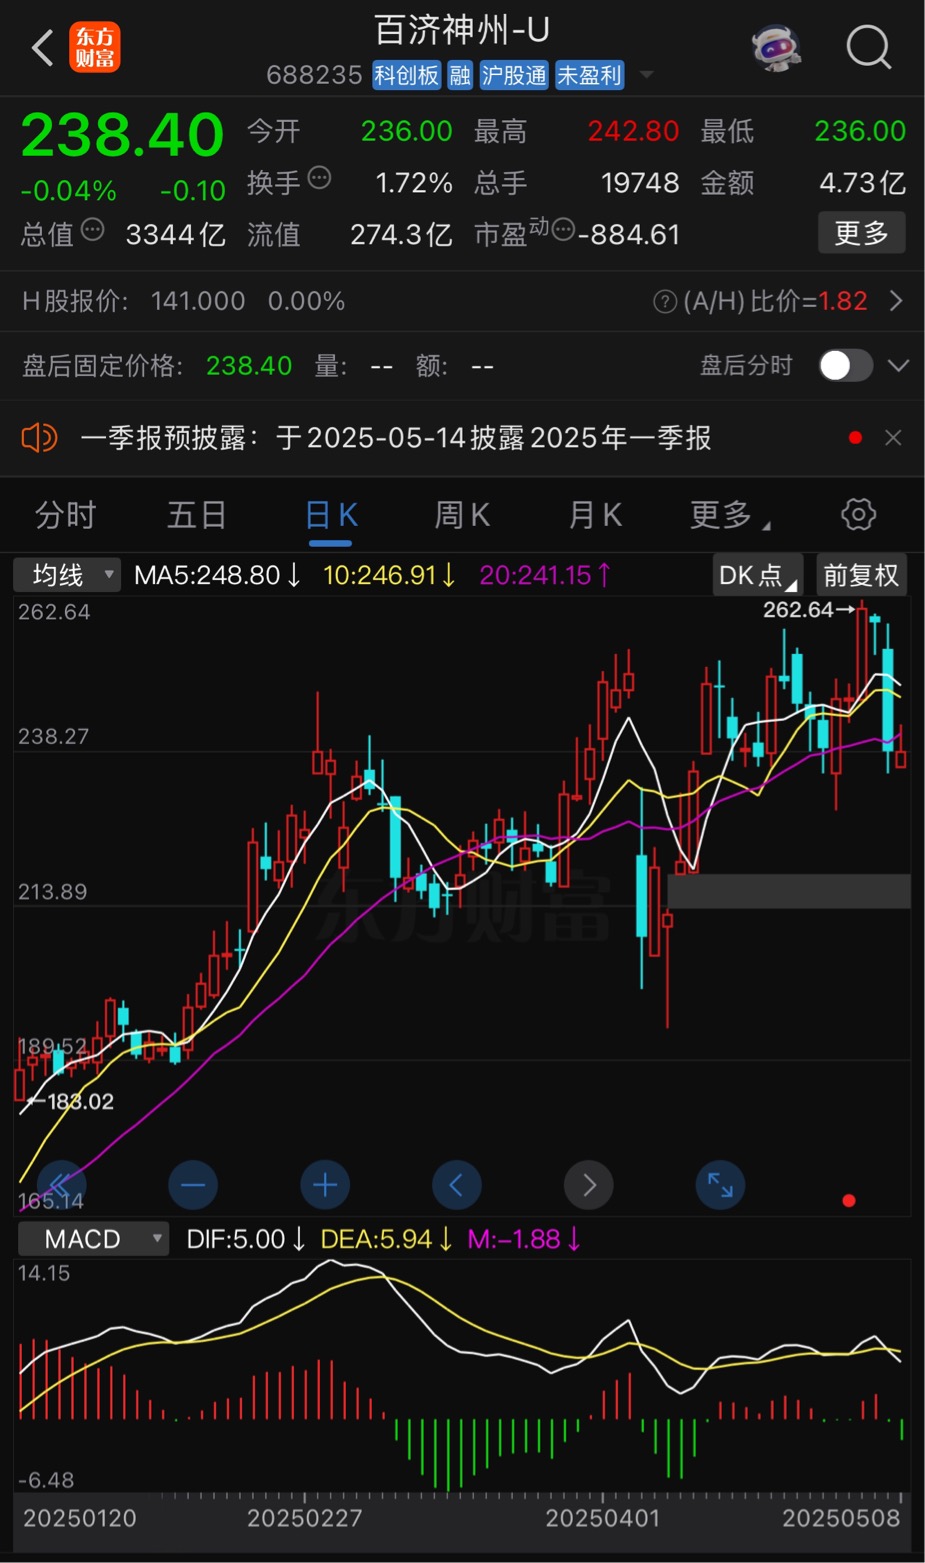Open the DK点 dropdown
The height and width of the screenshot is (1563, 925).
click(x=758, y=575)
